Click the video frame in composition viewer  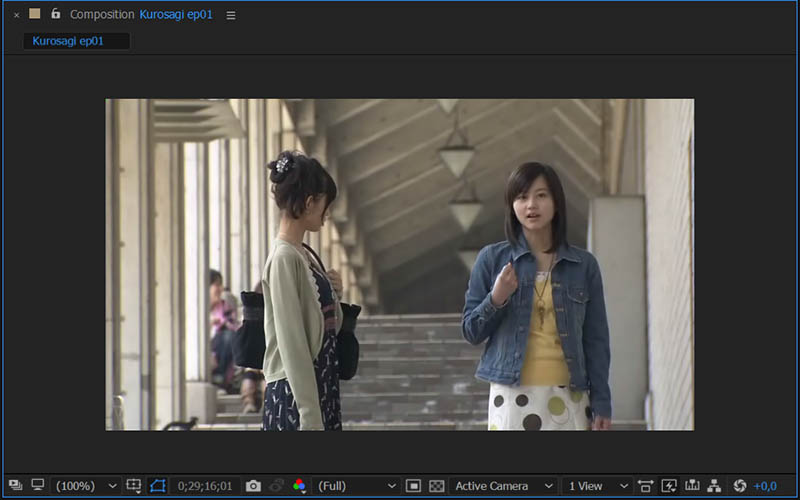point(399,264)
